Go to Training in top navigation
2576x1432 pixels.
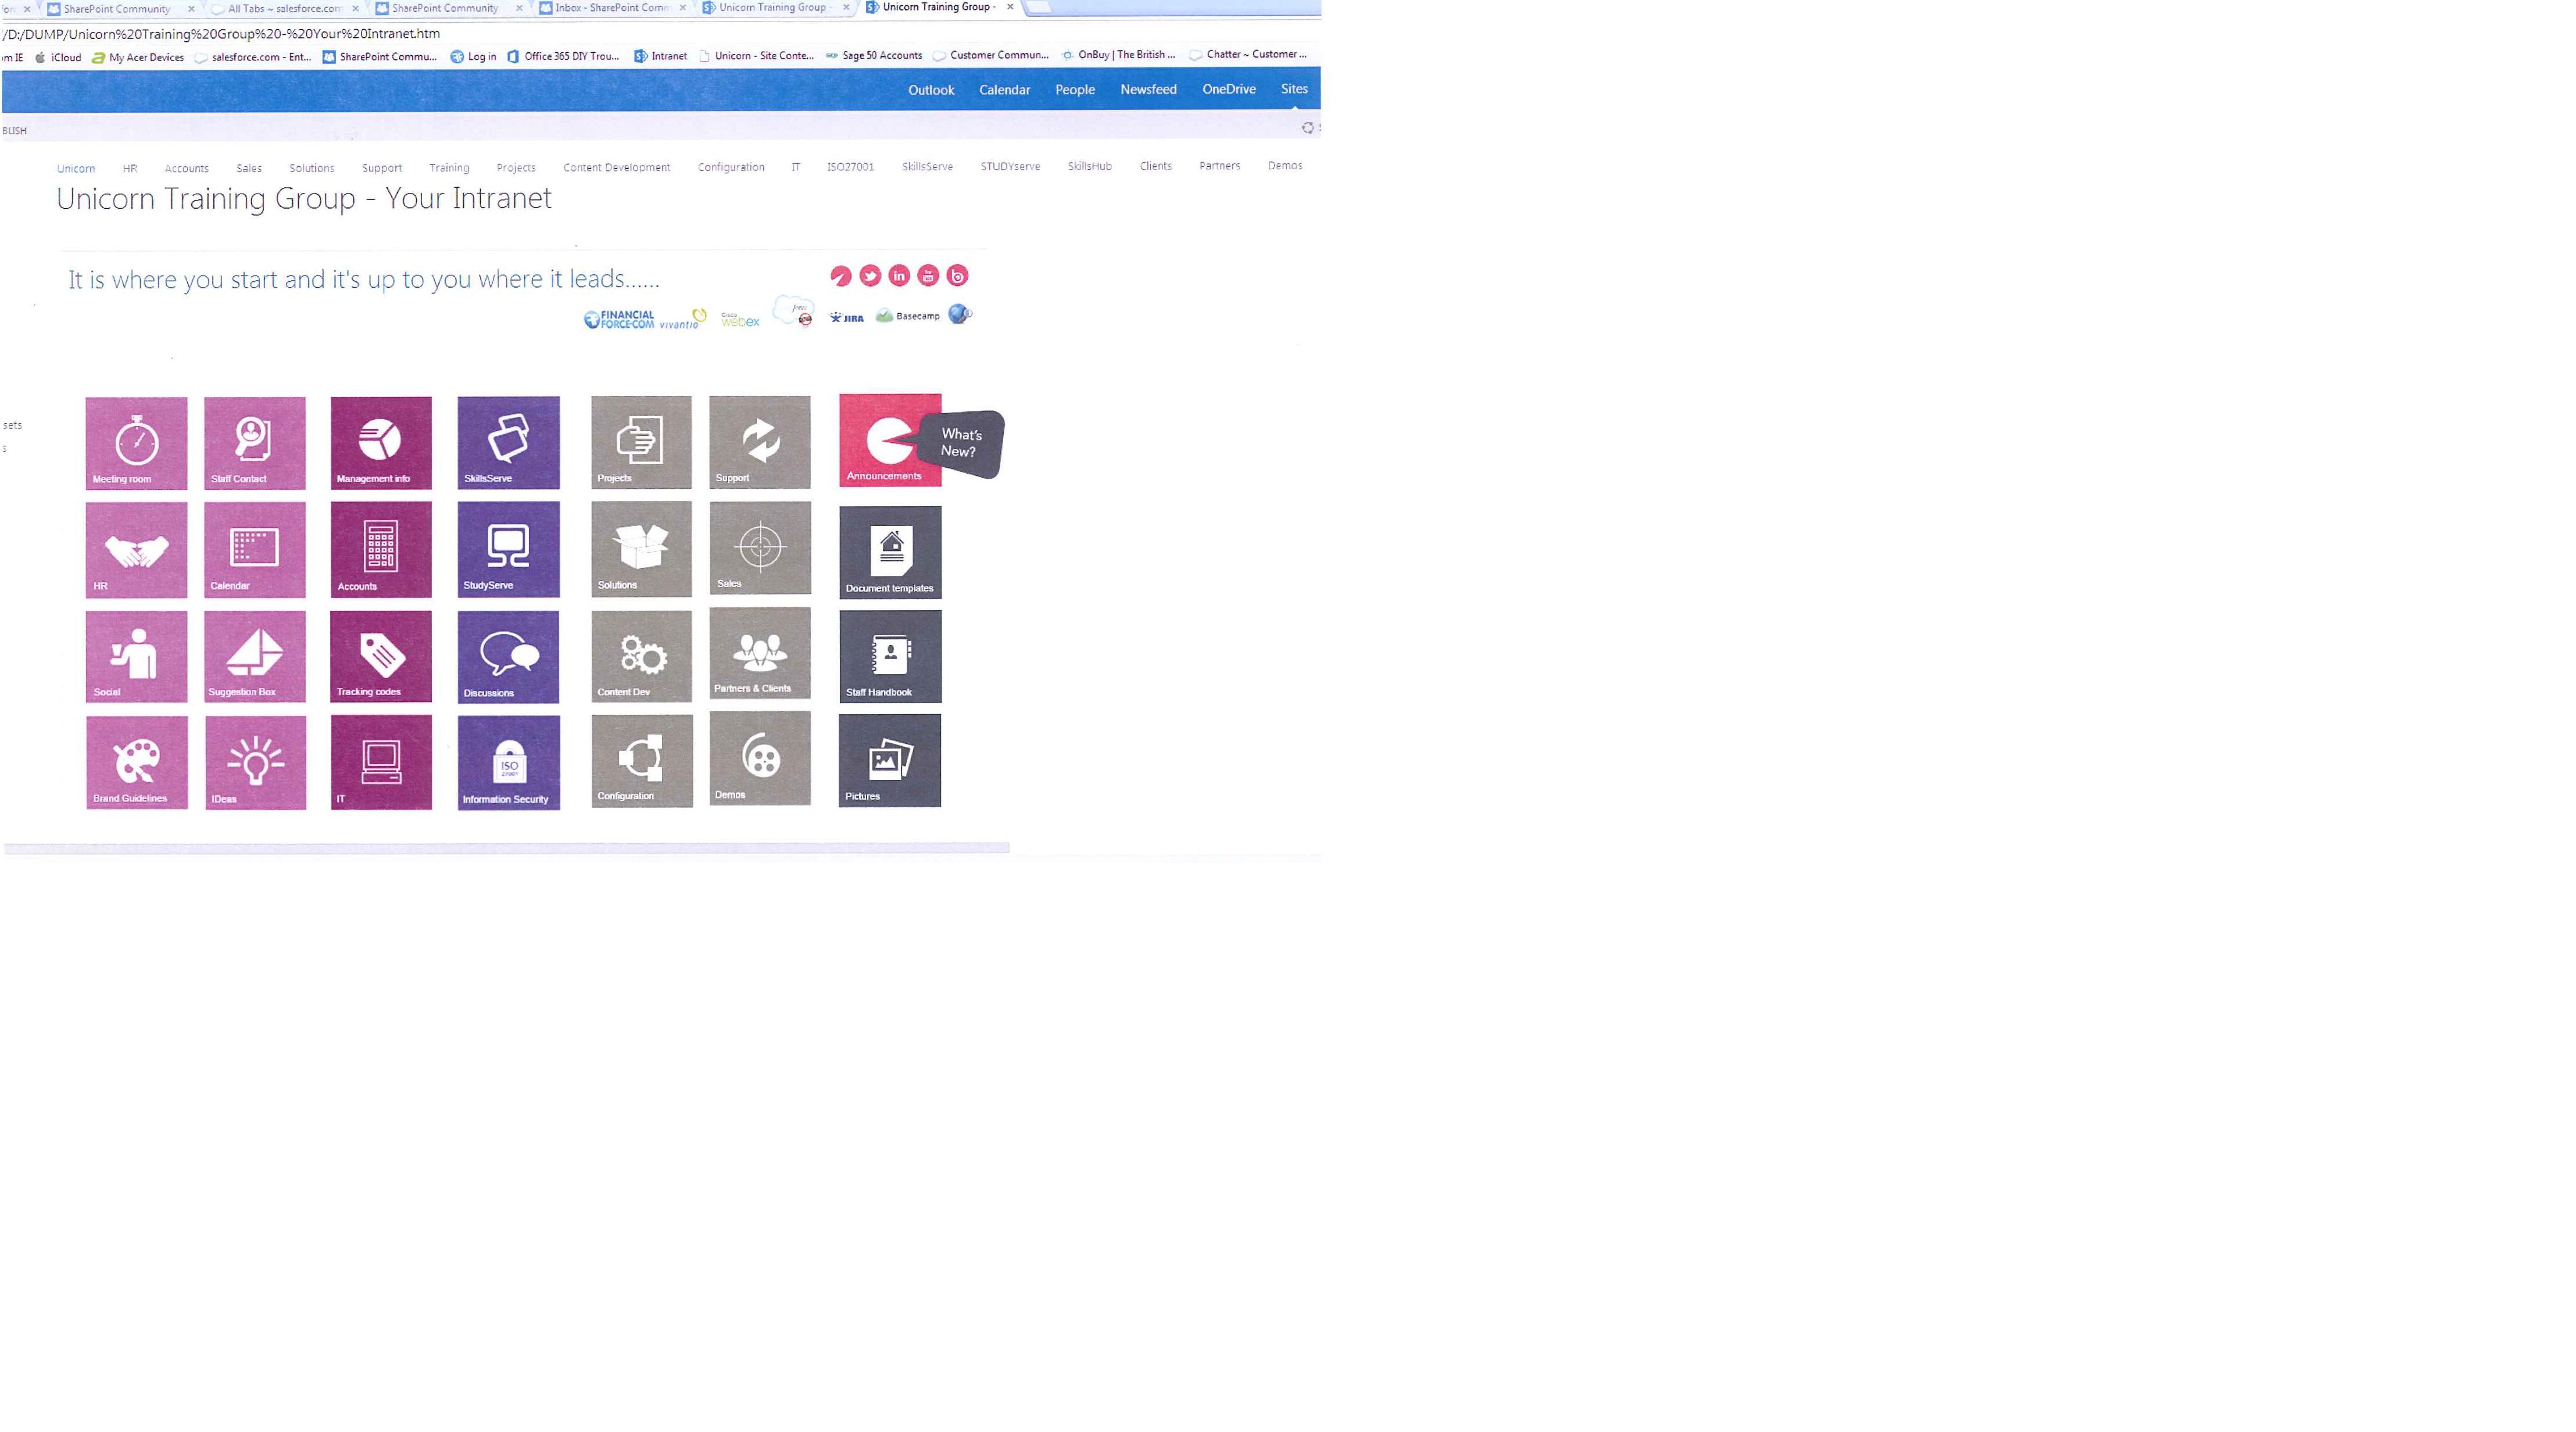[x=449, y=167]
